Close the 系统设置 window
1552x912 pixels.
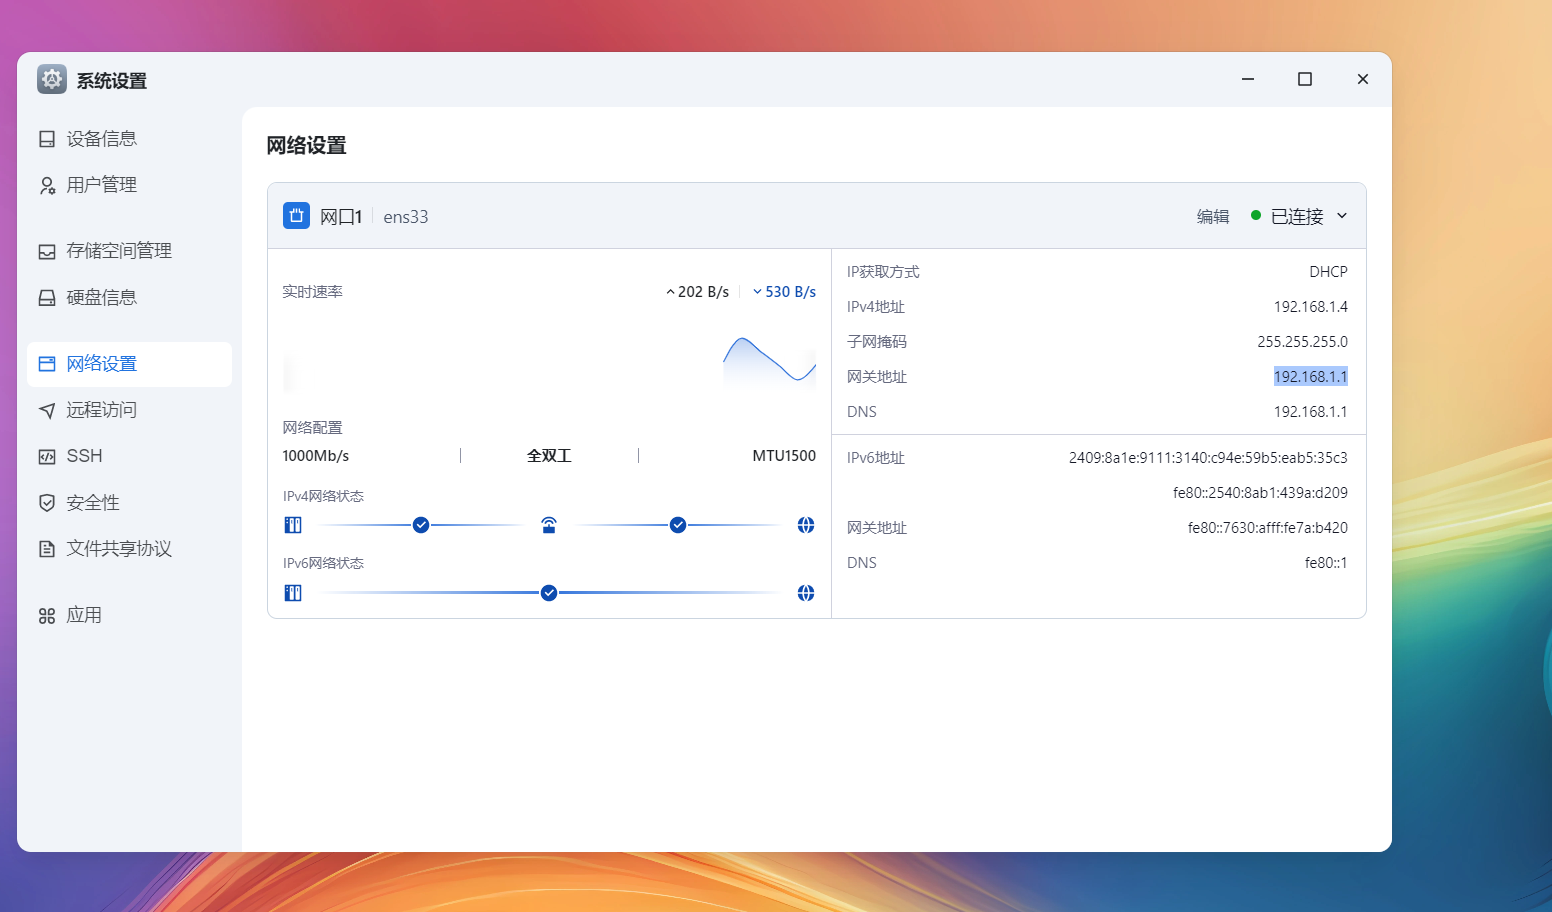pos(1362,79)
